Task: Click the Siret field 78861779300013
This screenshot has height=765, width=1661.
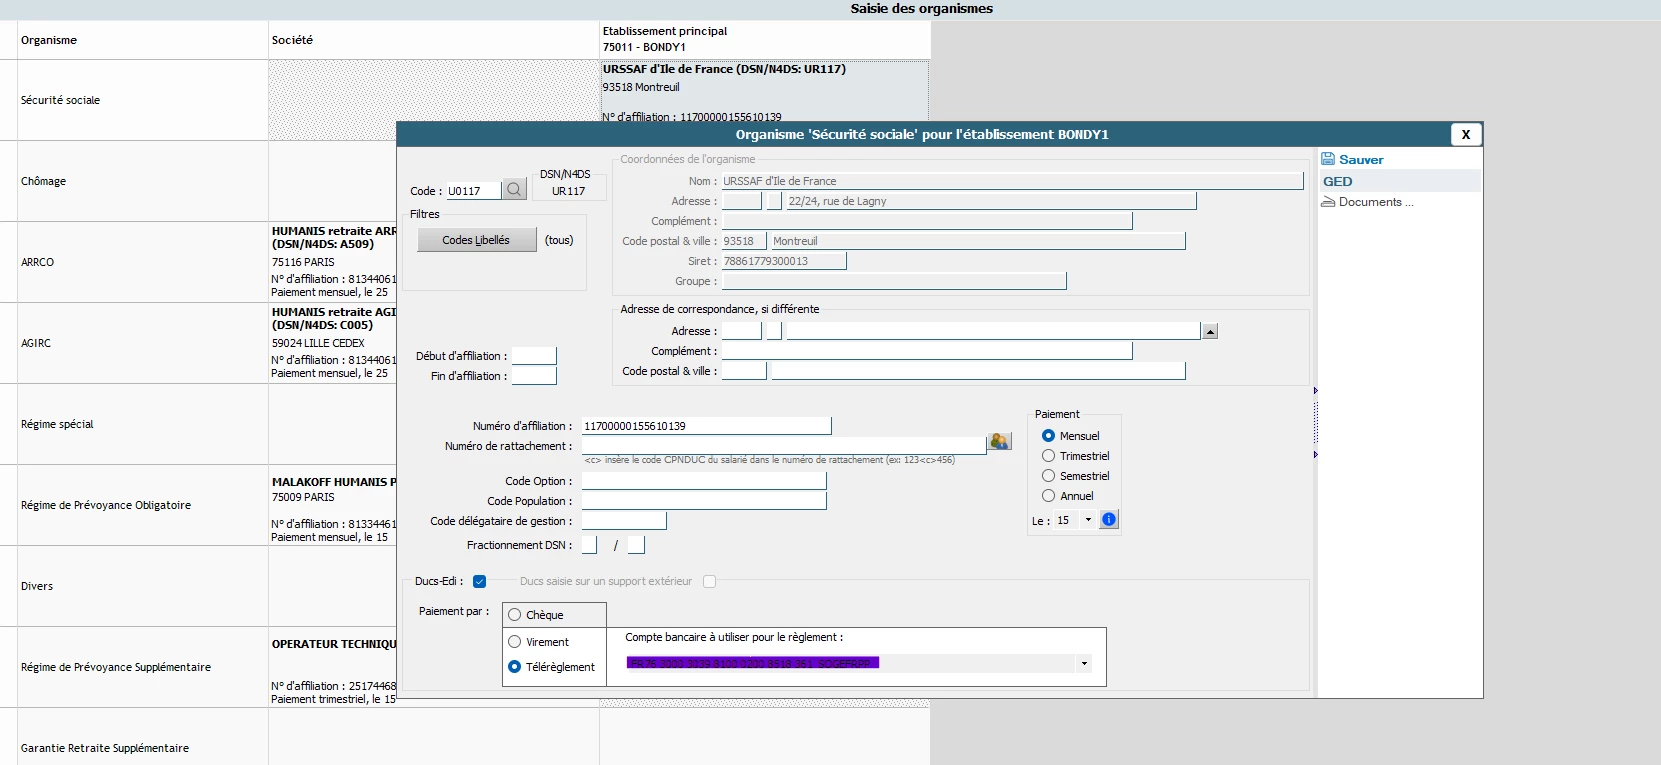Action: point(784,261)
